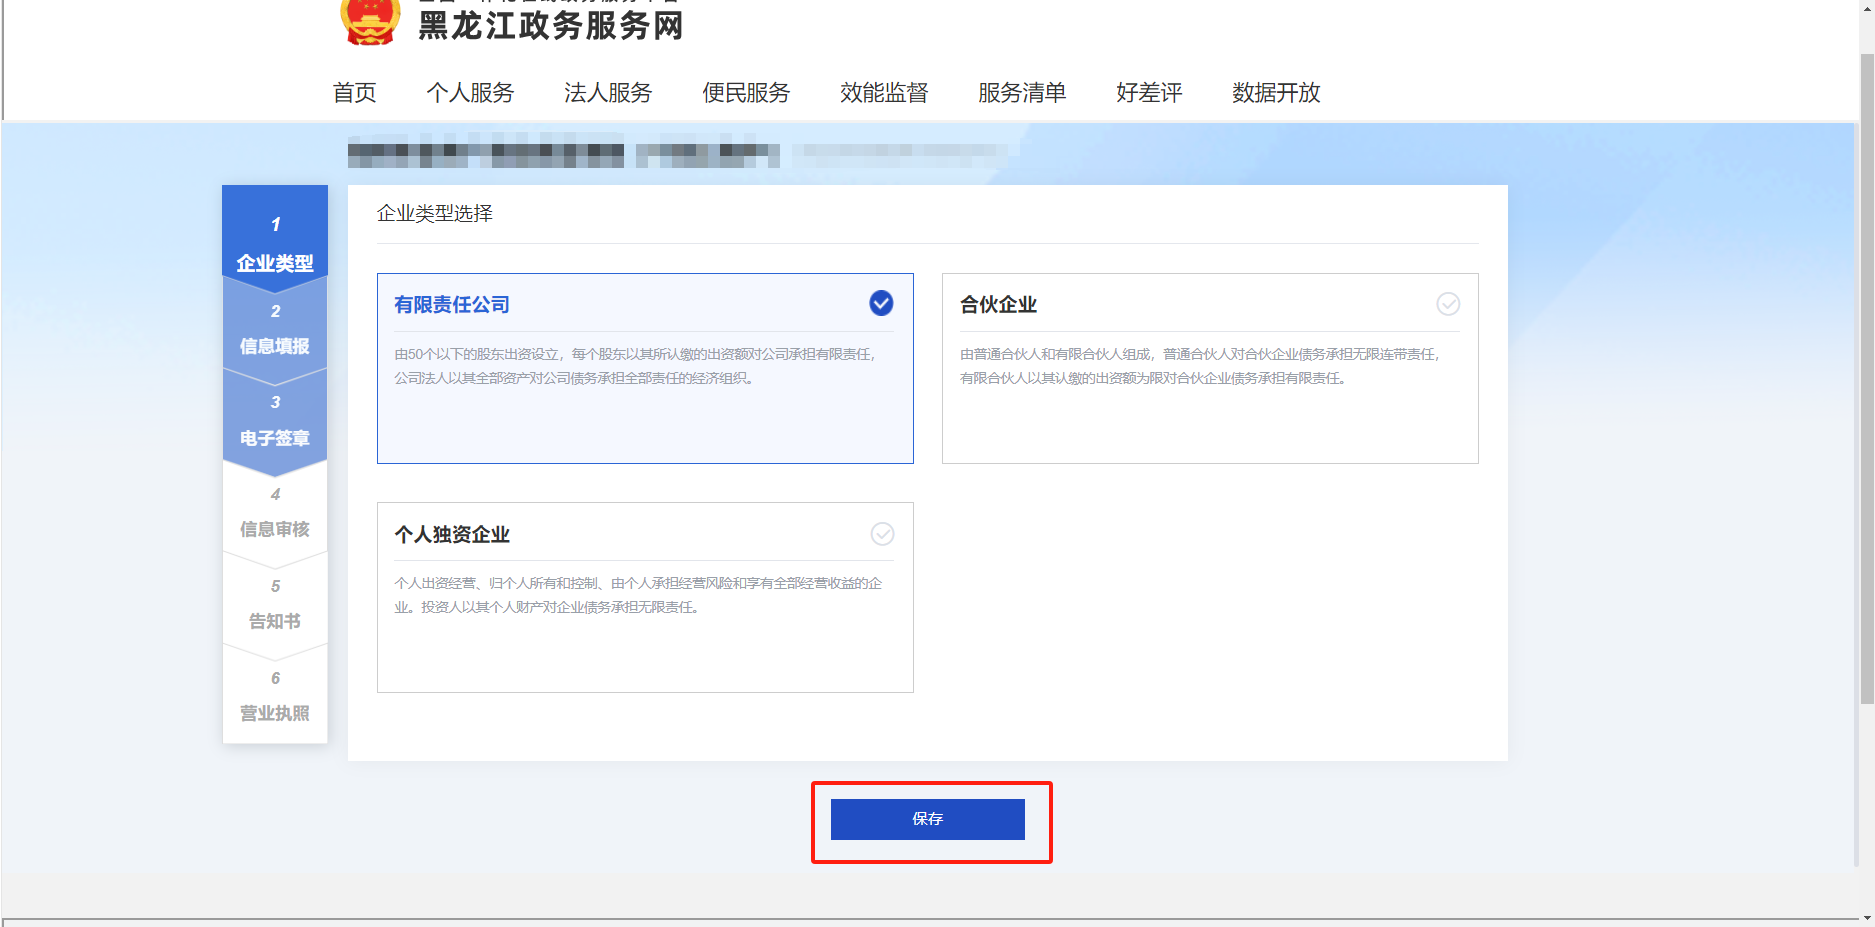This screenshot has width=1875, height=927.
Task: Open the 好差评 link
Action: tap(1149, 93)
